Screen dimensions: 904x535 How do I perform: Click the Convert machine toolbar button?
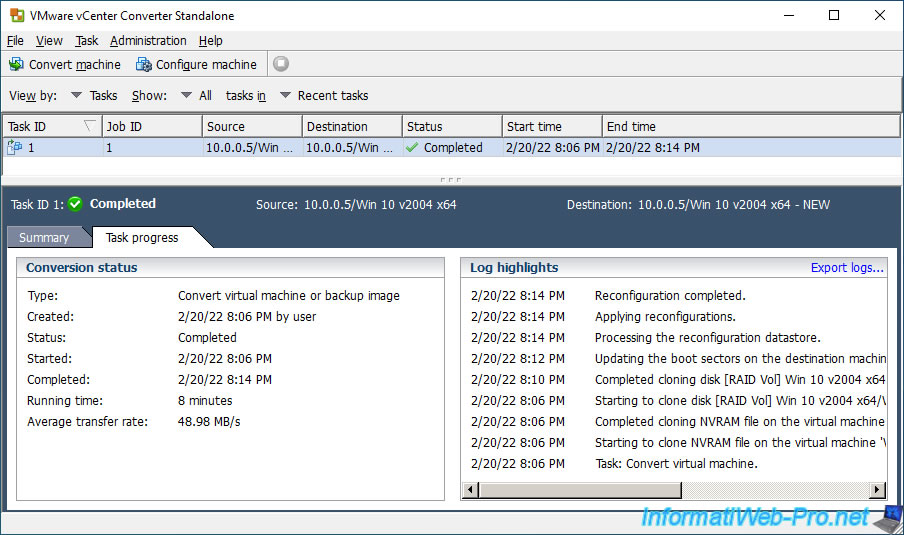coord(65,64)
